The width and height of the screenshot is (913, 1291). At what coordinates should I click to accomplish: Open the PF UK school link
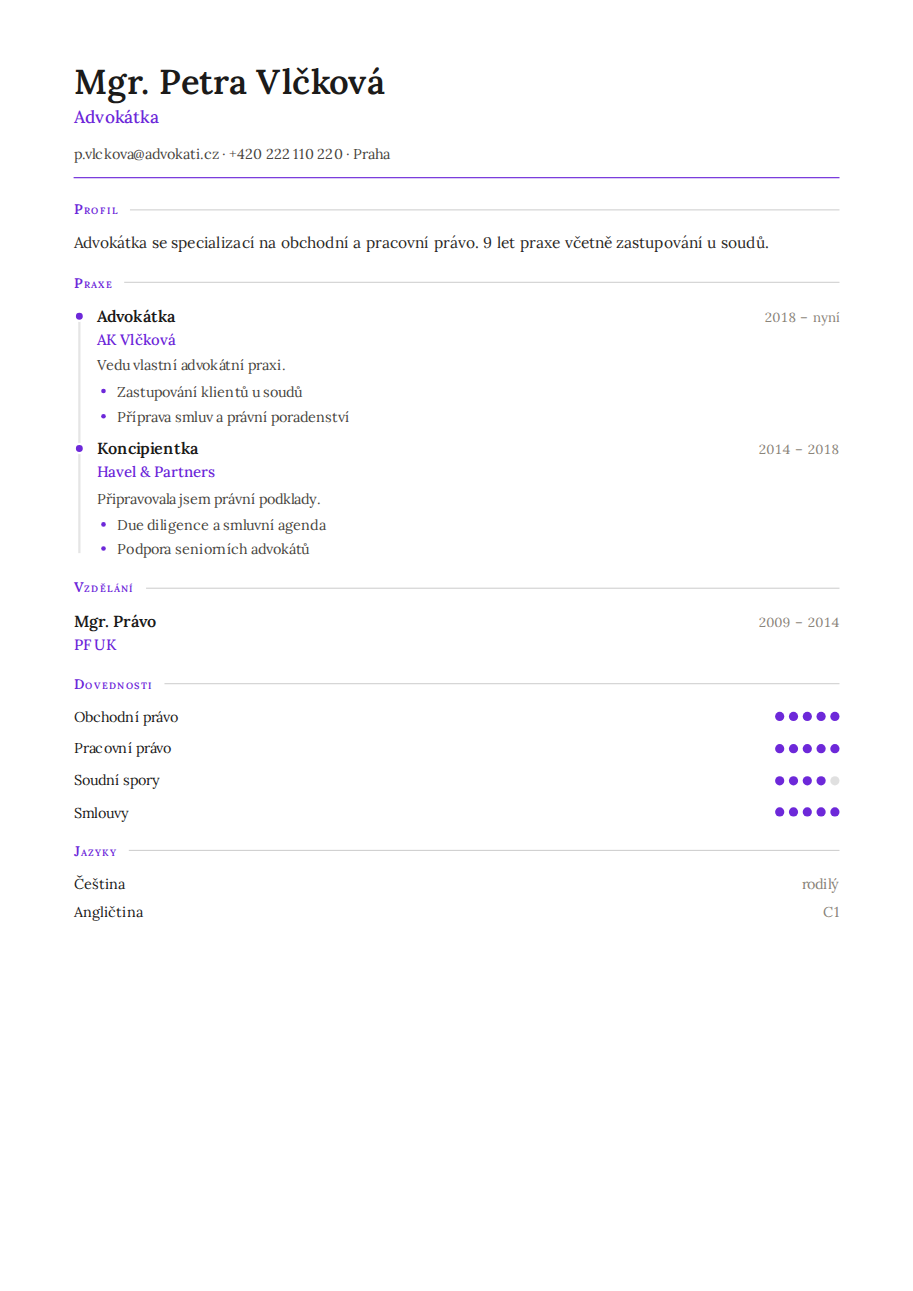click(x=95, y=645)
